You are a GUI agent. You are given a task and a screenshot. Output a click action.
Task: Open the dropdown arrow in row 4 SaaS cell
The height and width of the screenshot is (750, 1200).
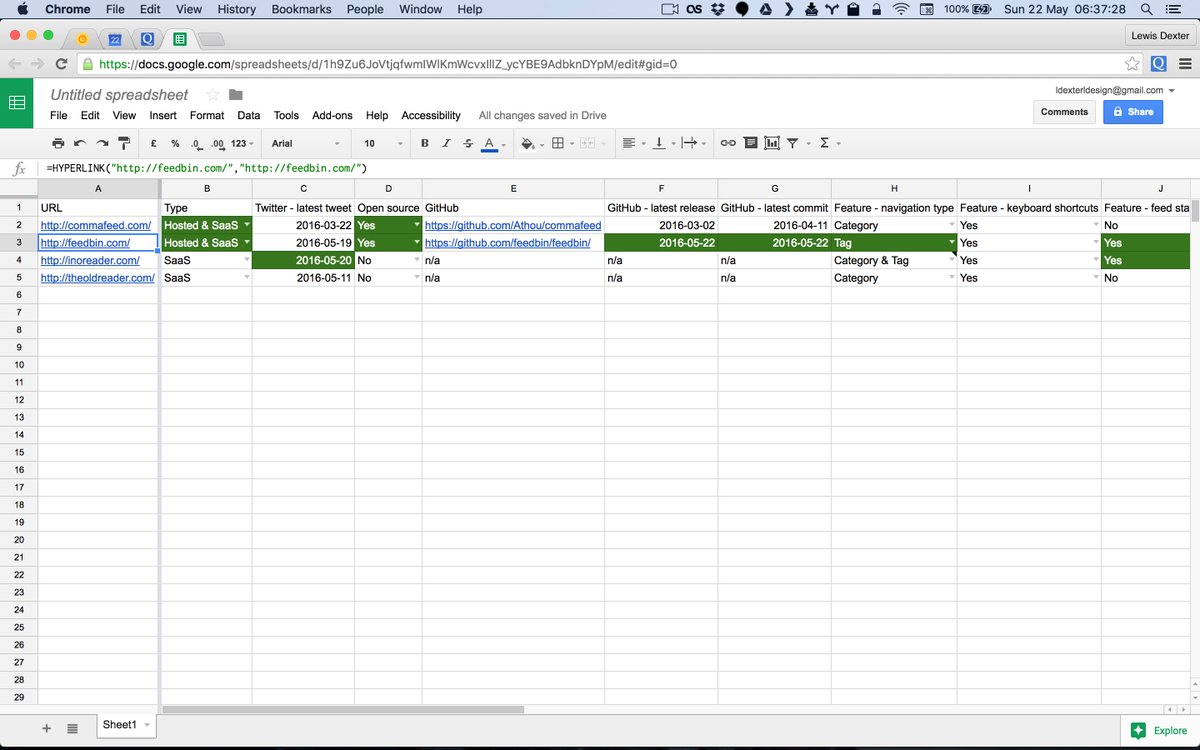click(246, 260)
